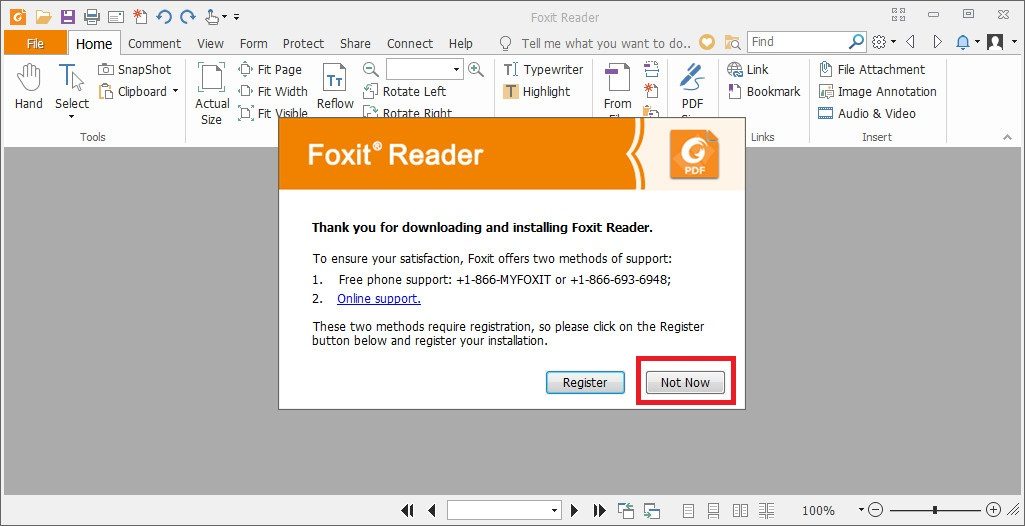Switch to the View tab
Viewport: 1025px width, 526px height.
[x=210, y=43]
